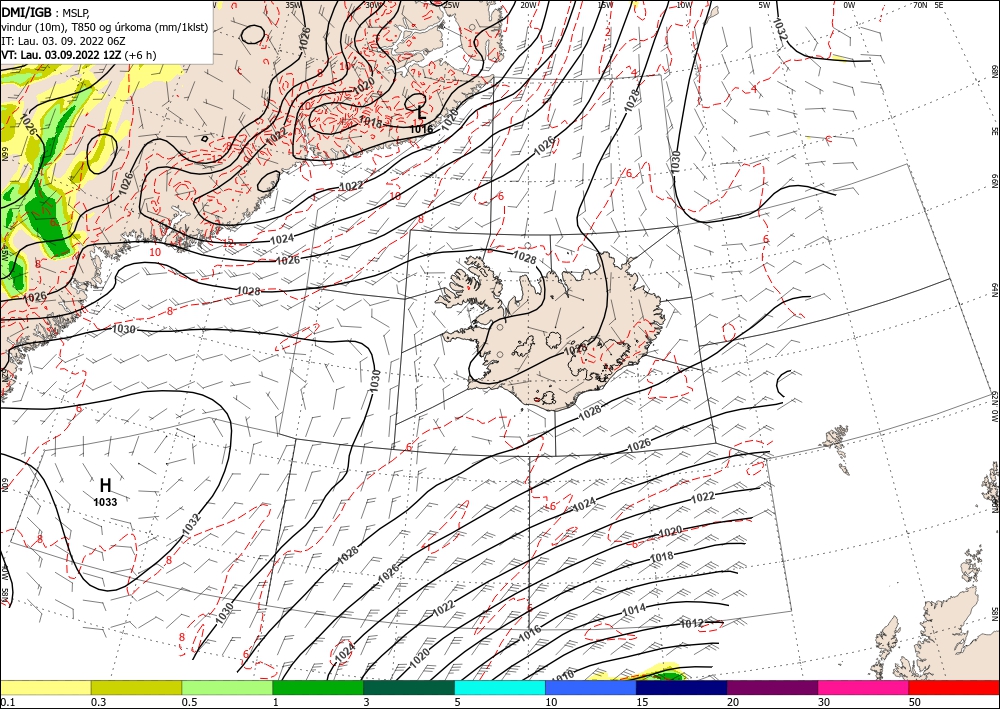Click the 1014 isobar label
Viewport: 1000px width, 709px height.
[x=634, y=609]
